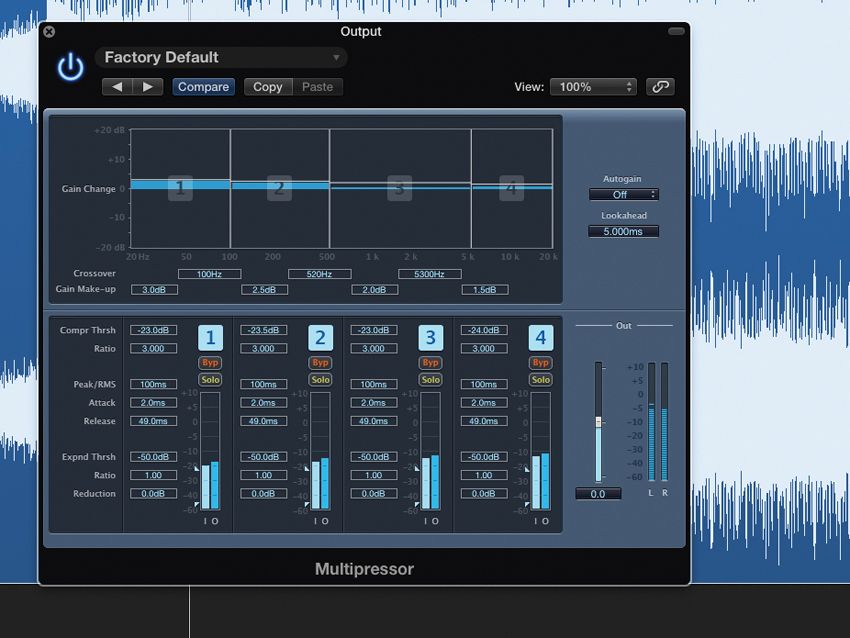Click band 4 lower threshold arrow on meter

[x=527, y=505]
